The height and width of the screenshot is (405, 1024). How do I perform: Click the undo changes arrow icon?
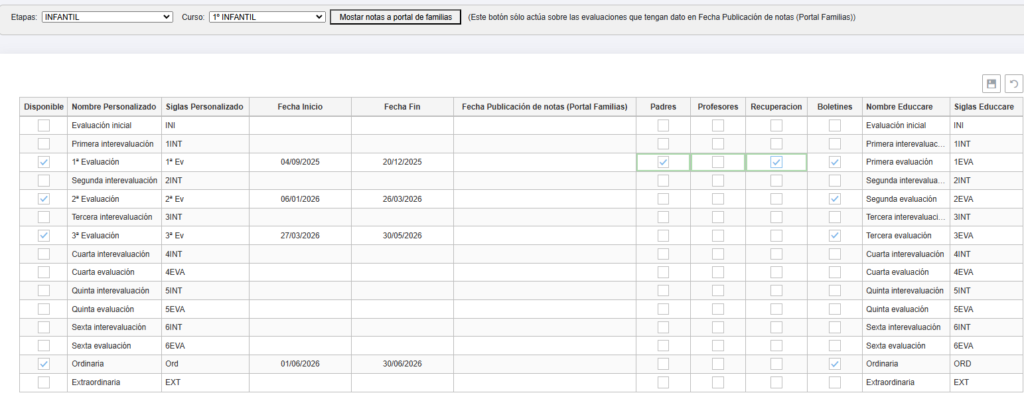1013,84
